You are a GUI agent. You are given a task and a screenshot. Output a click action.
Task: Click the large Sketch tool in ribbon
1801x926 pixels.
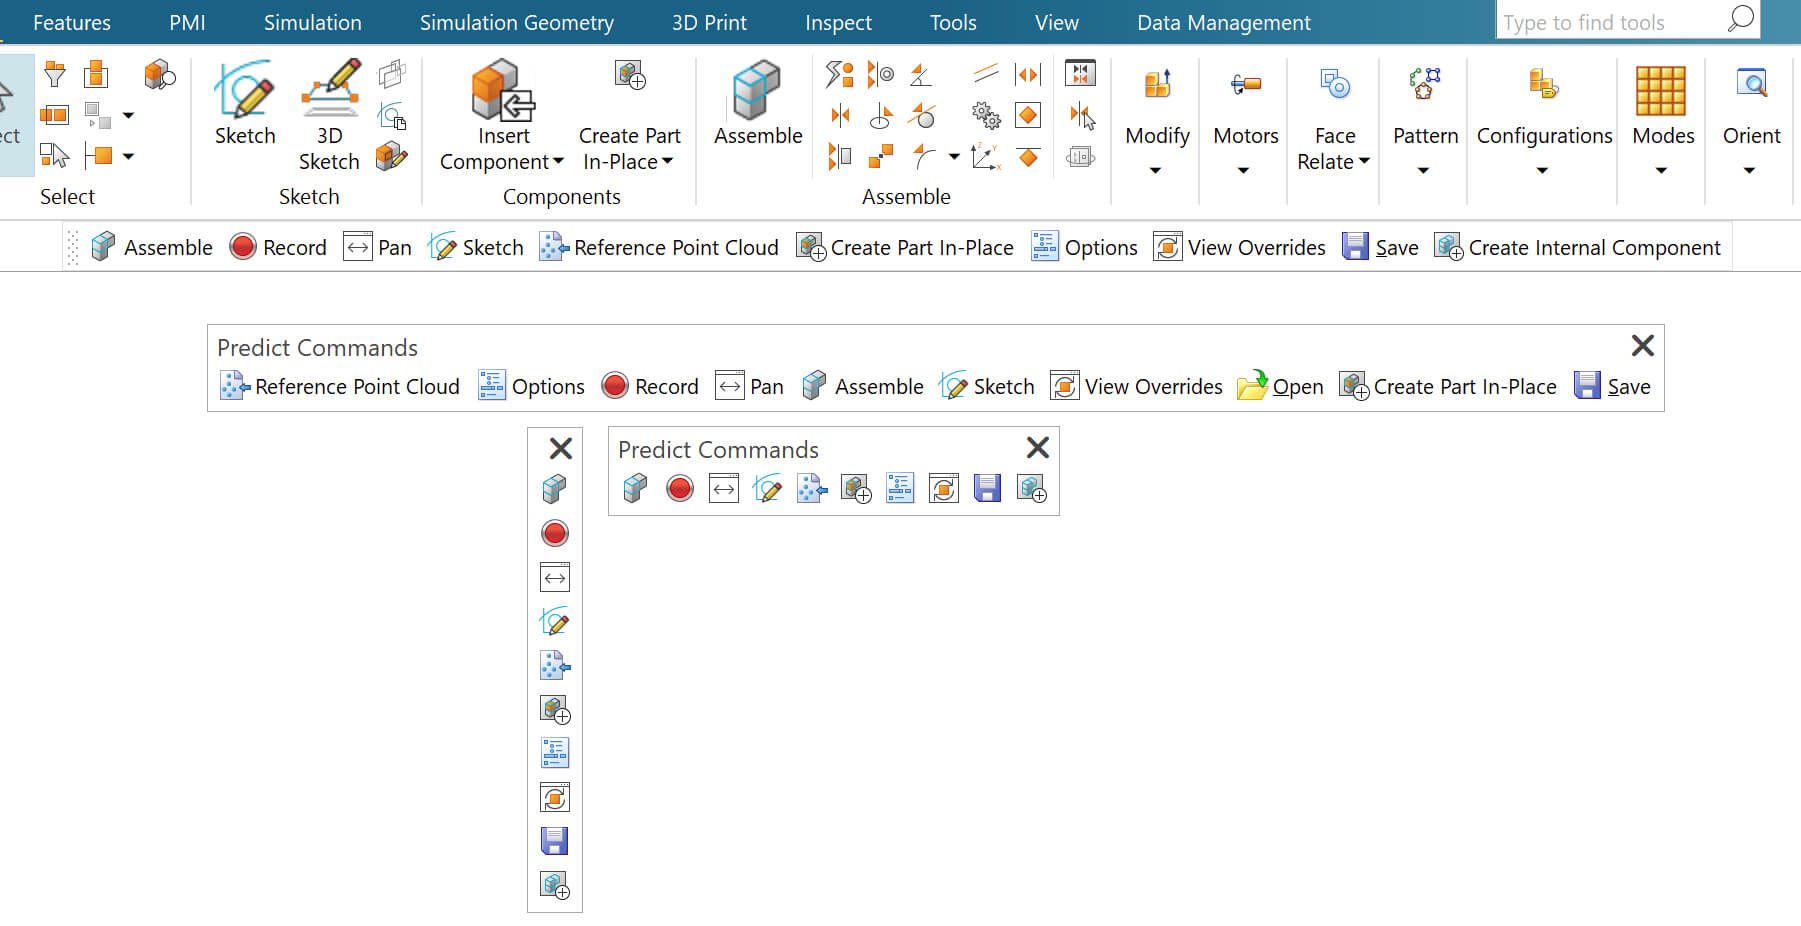(x=244, y=104)
